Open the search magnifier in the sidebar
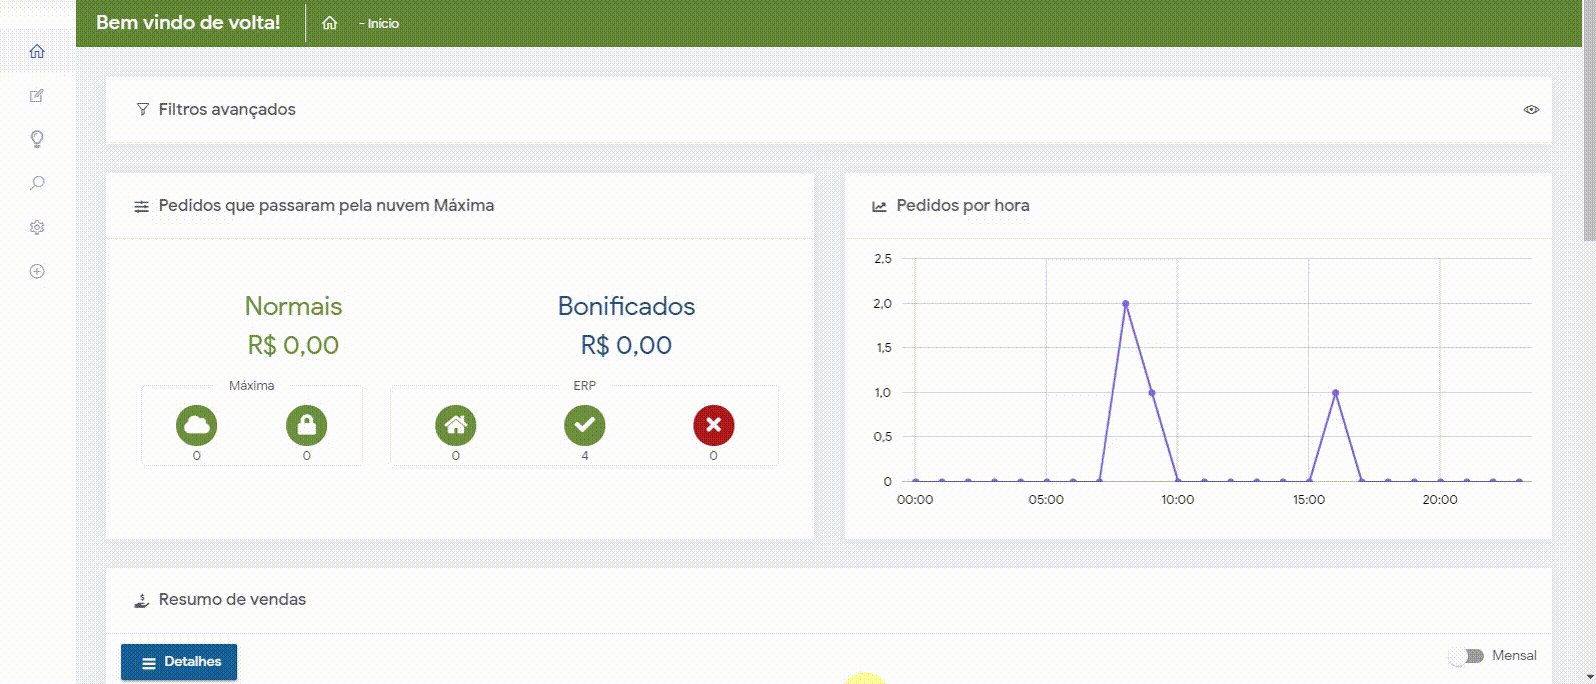Screen dimensions: 1596x684 tap(37, 183)
